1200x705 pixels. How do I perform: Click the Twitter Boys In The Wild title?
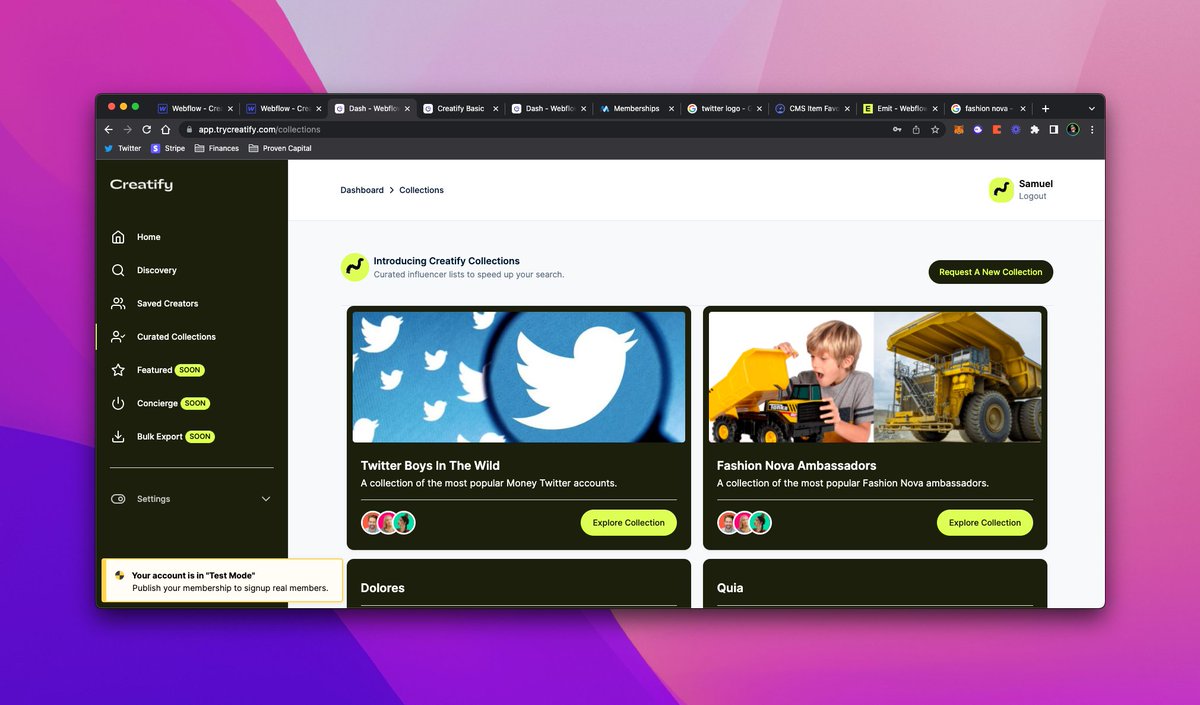(430, 466)
